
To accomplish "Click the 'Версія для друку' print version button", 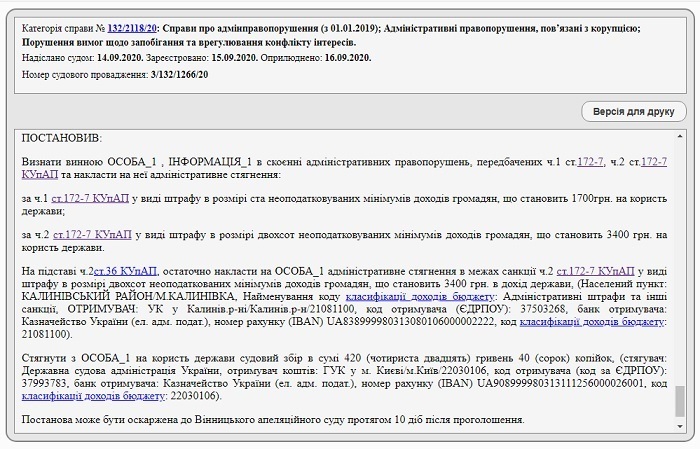I will click(x=633, y=112).
